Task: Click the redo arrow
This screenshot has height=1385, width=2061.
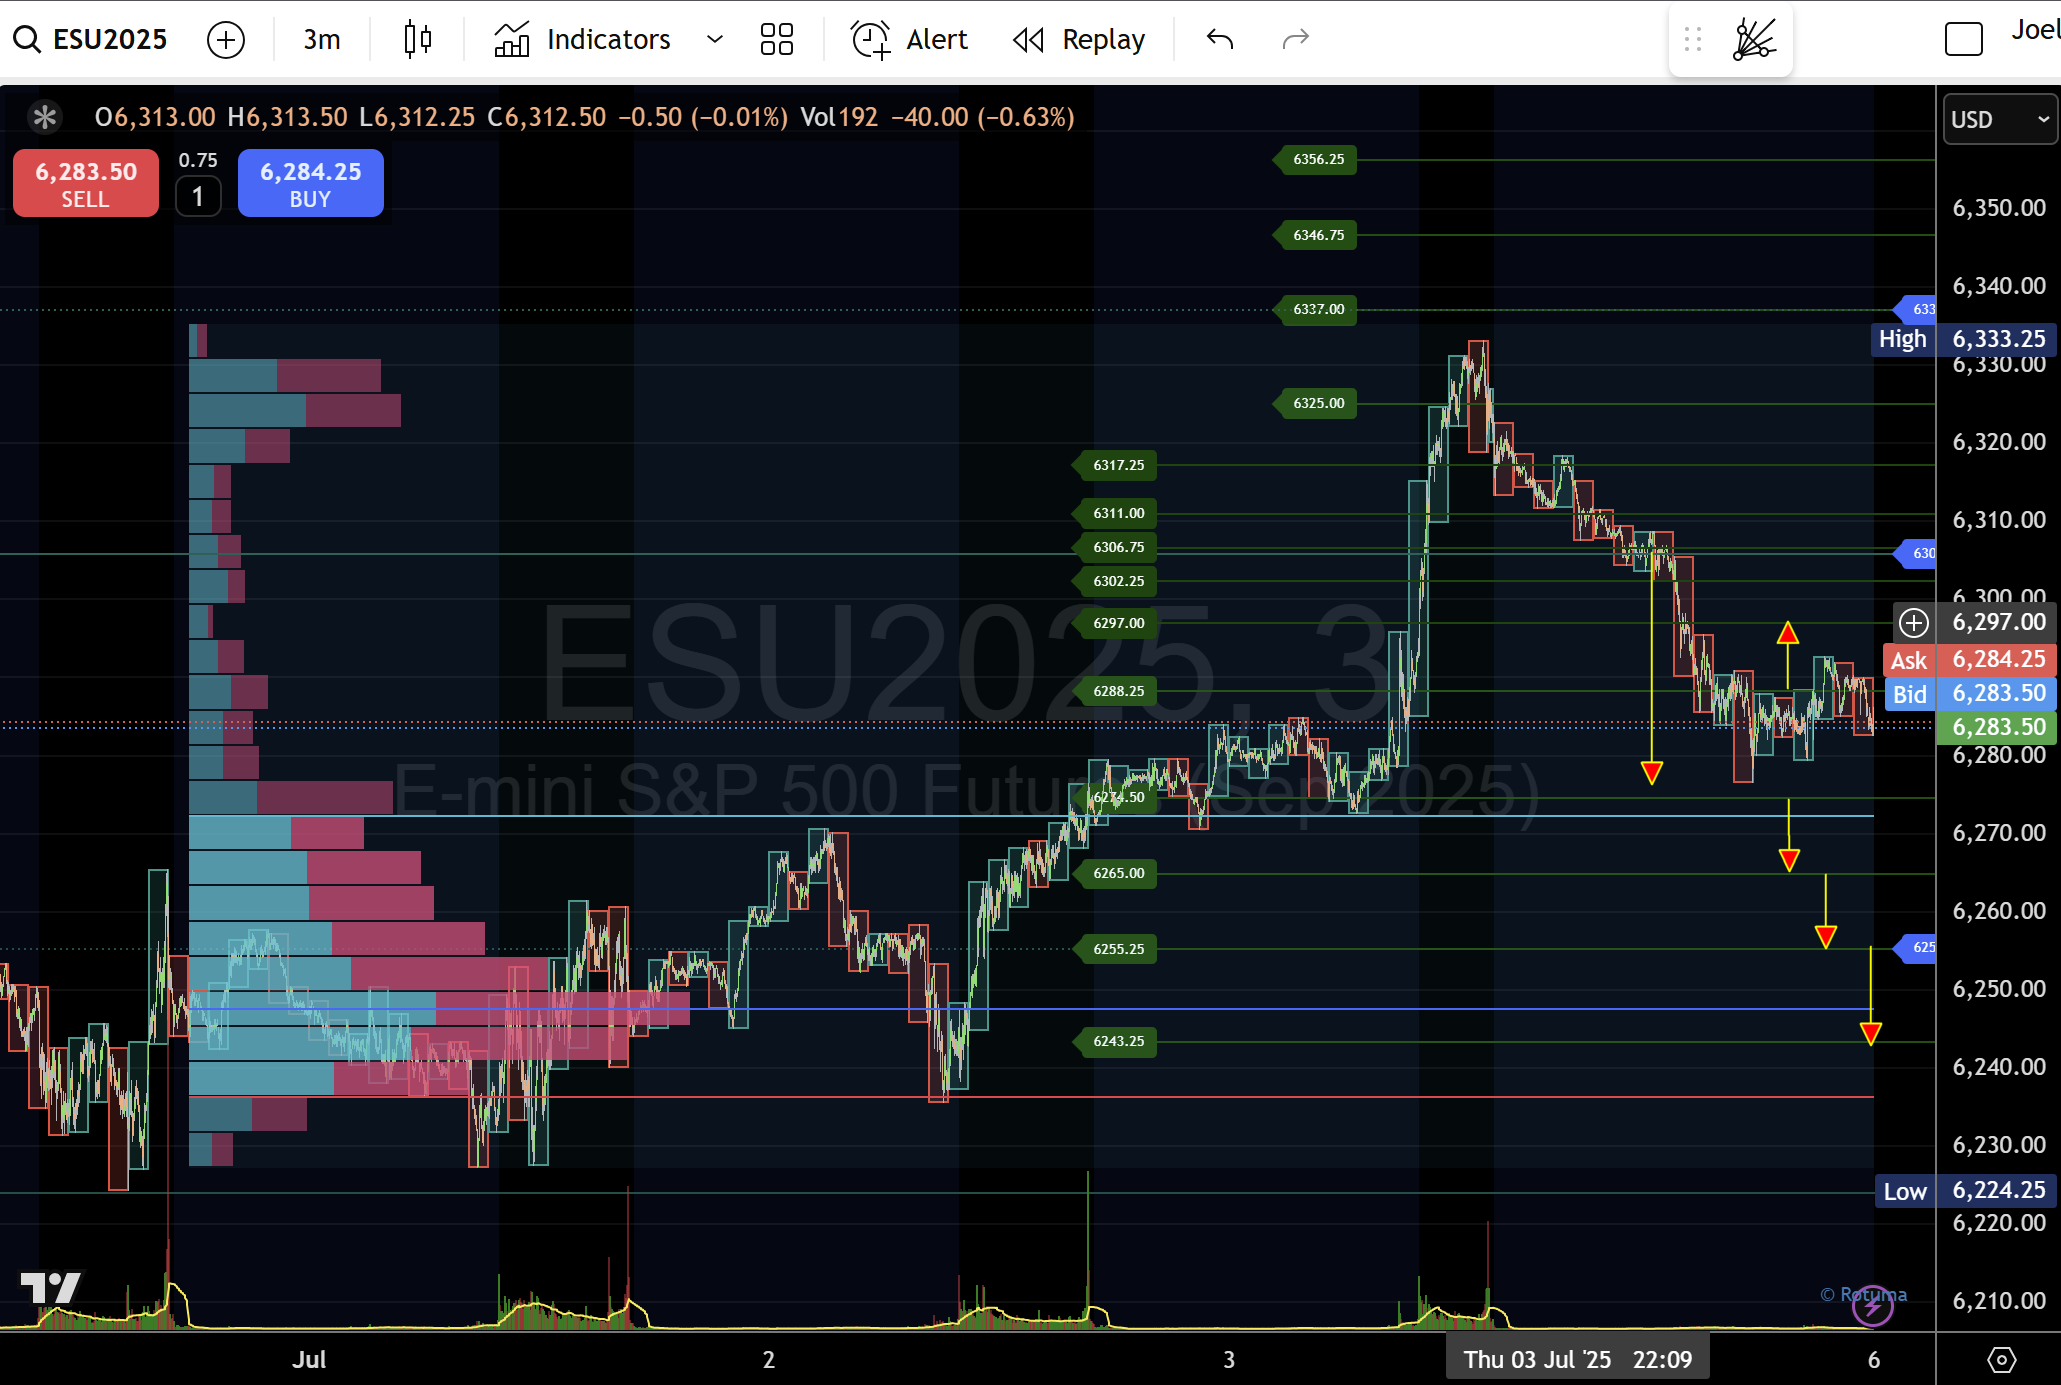Action: coord(1295,39)
